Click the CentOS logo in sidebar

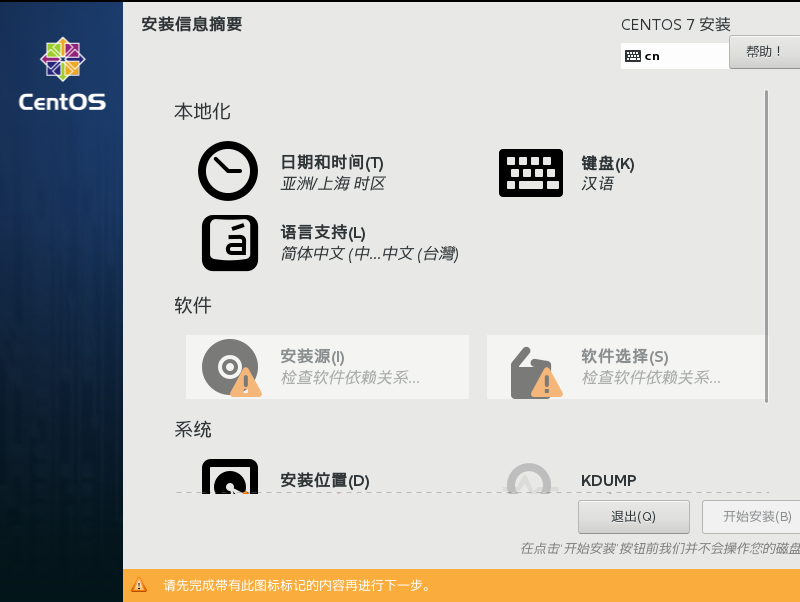62,74
